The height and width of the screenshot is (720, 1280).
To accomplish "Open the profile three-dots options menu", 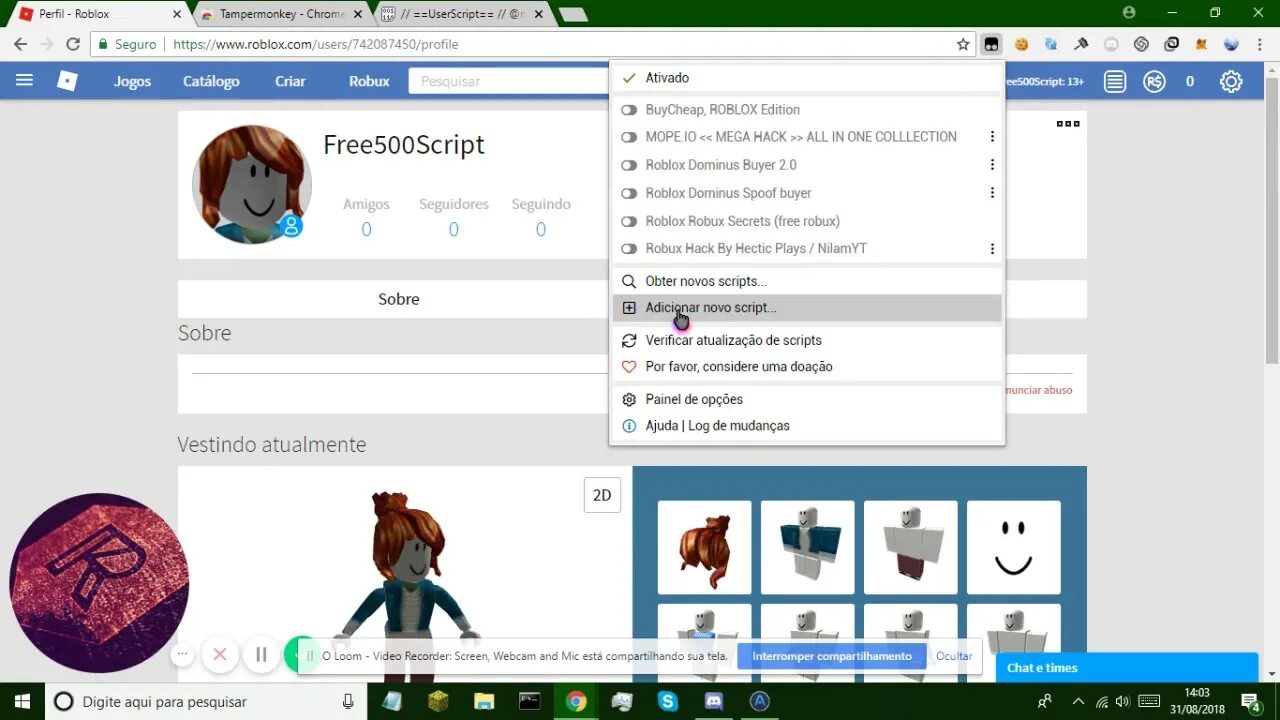I will click(x=1068, y=124).
